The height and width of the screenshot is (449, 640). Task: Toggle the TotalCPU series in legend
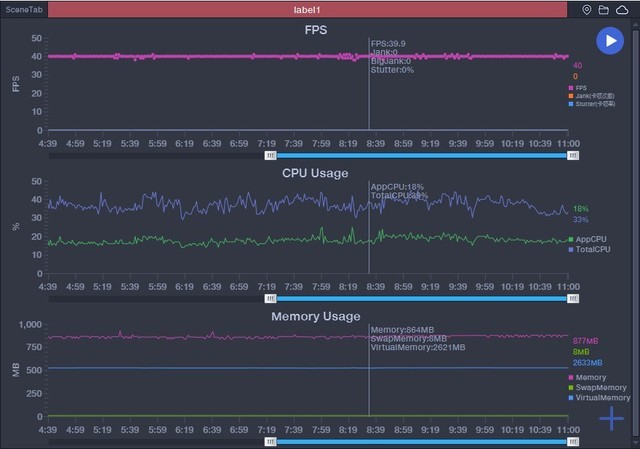click(x=589, y=249)
